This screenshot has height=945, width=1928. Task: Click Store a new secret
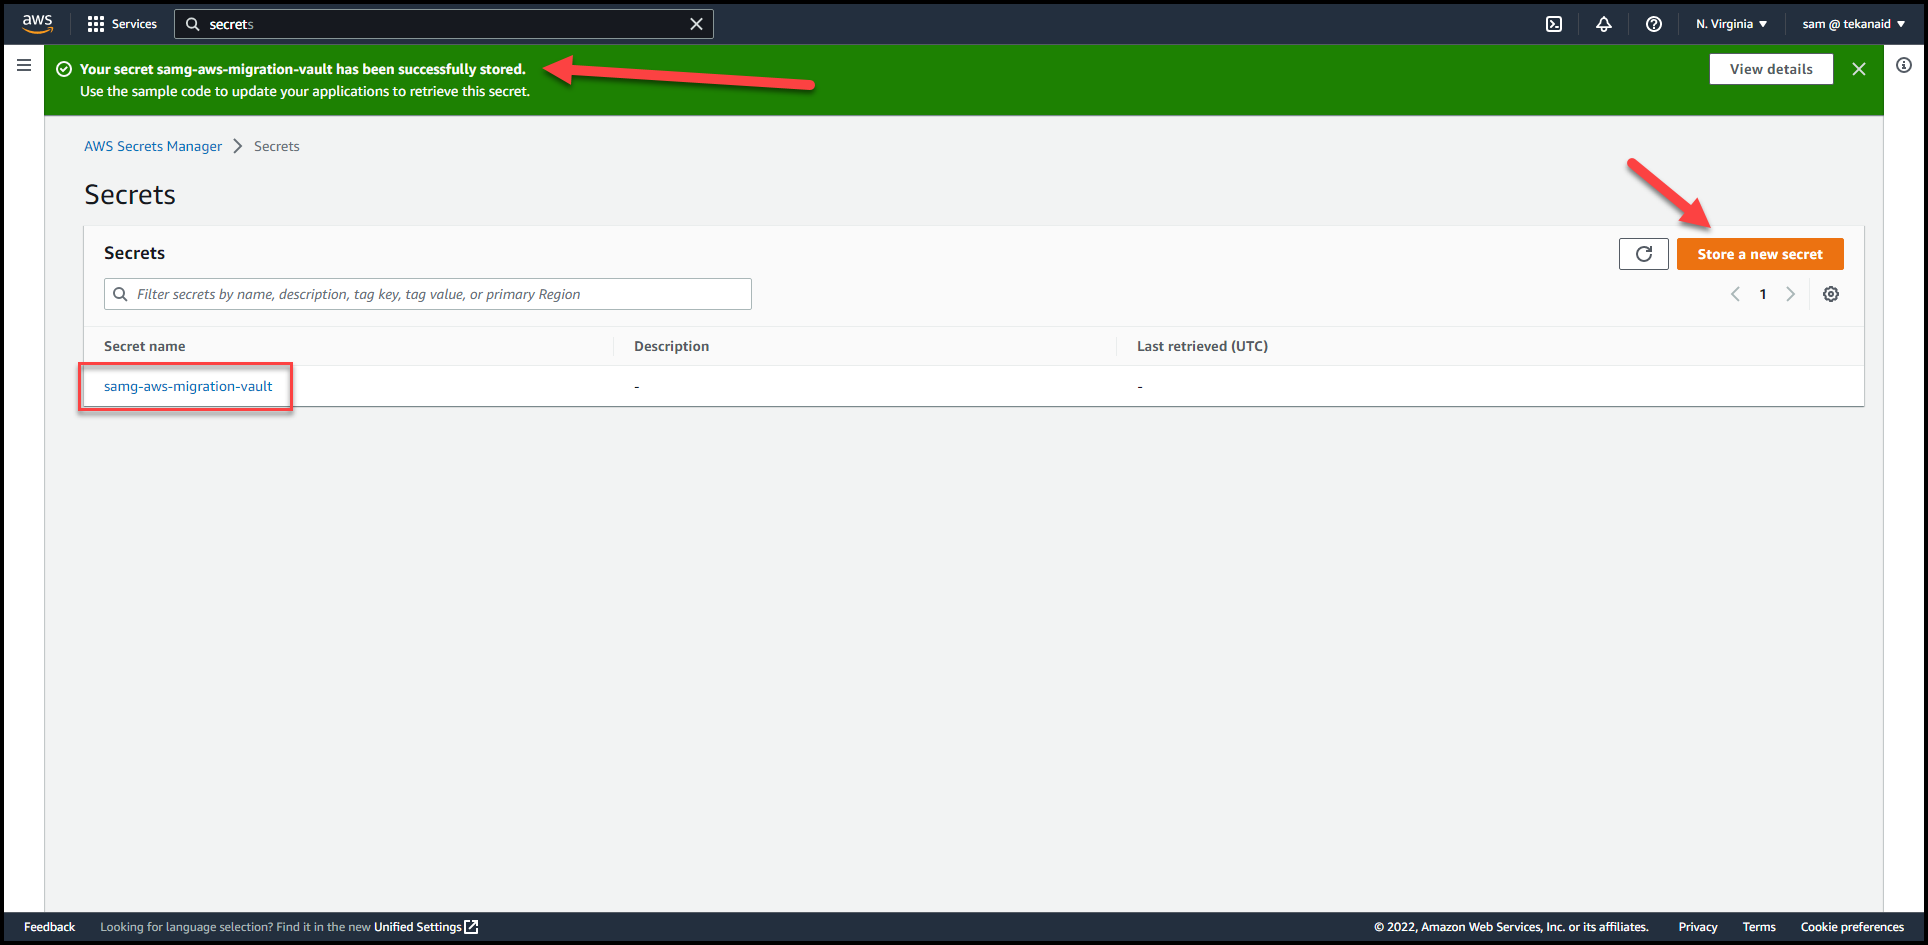[x=1760, y=253]
